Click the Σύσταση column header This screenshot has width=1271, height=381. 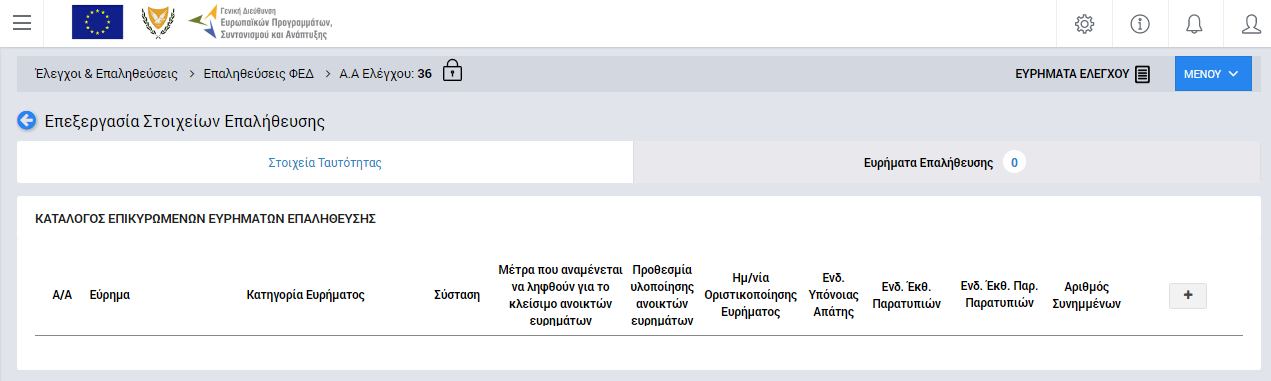(457, 296)
